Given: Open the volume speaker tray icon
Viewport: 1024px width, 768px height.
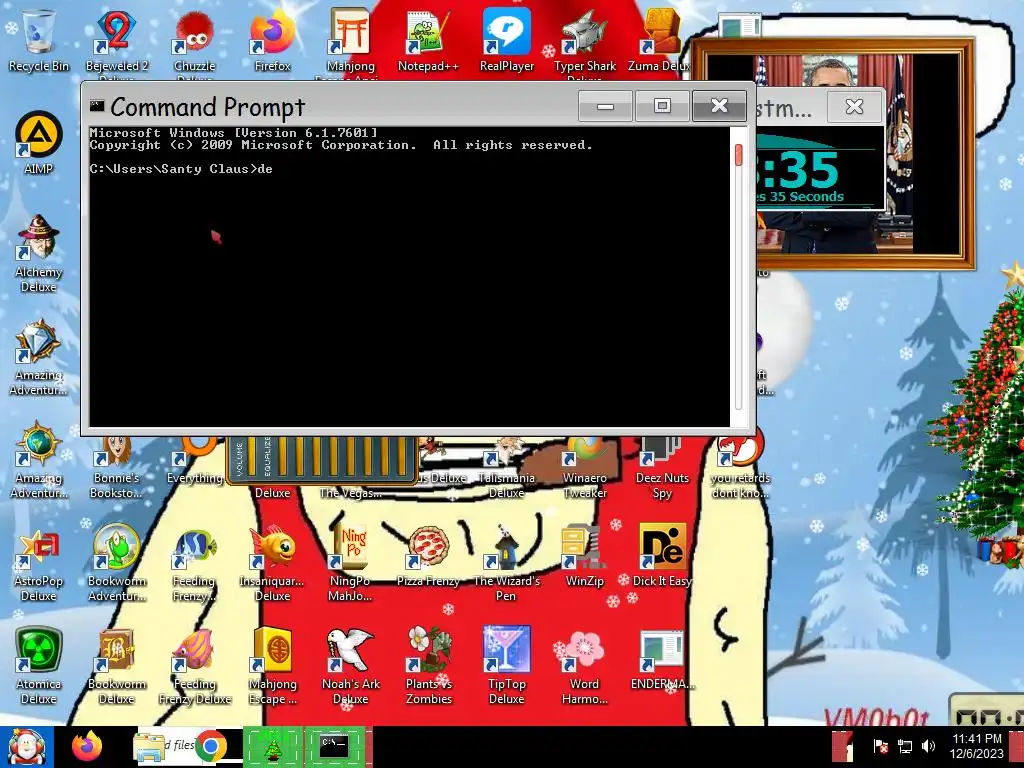Looking at the screenshot, I should [x=928, y=746].
